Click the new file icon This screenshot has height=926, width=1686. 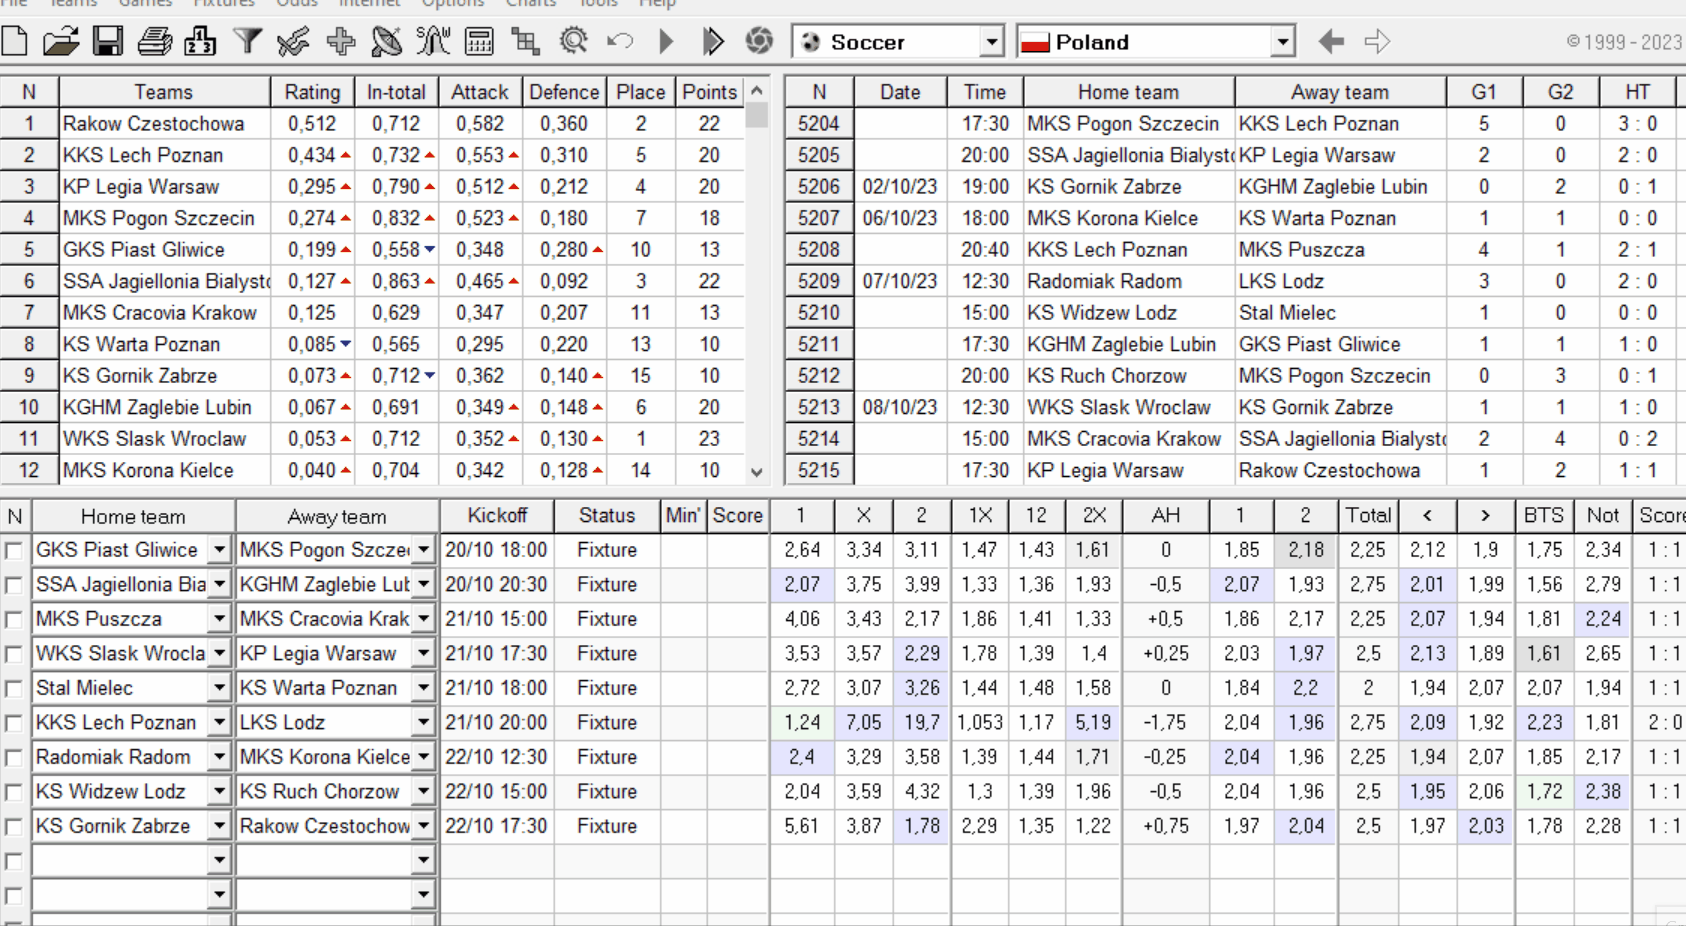15,42
